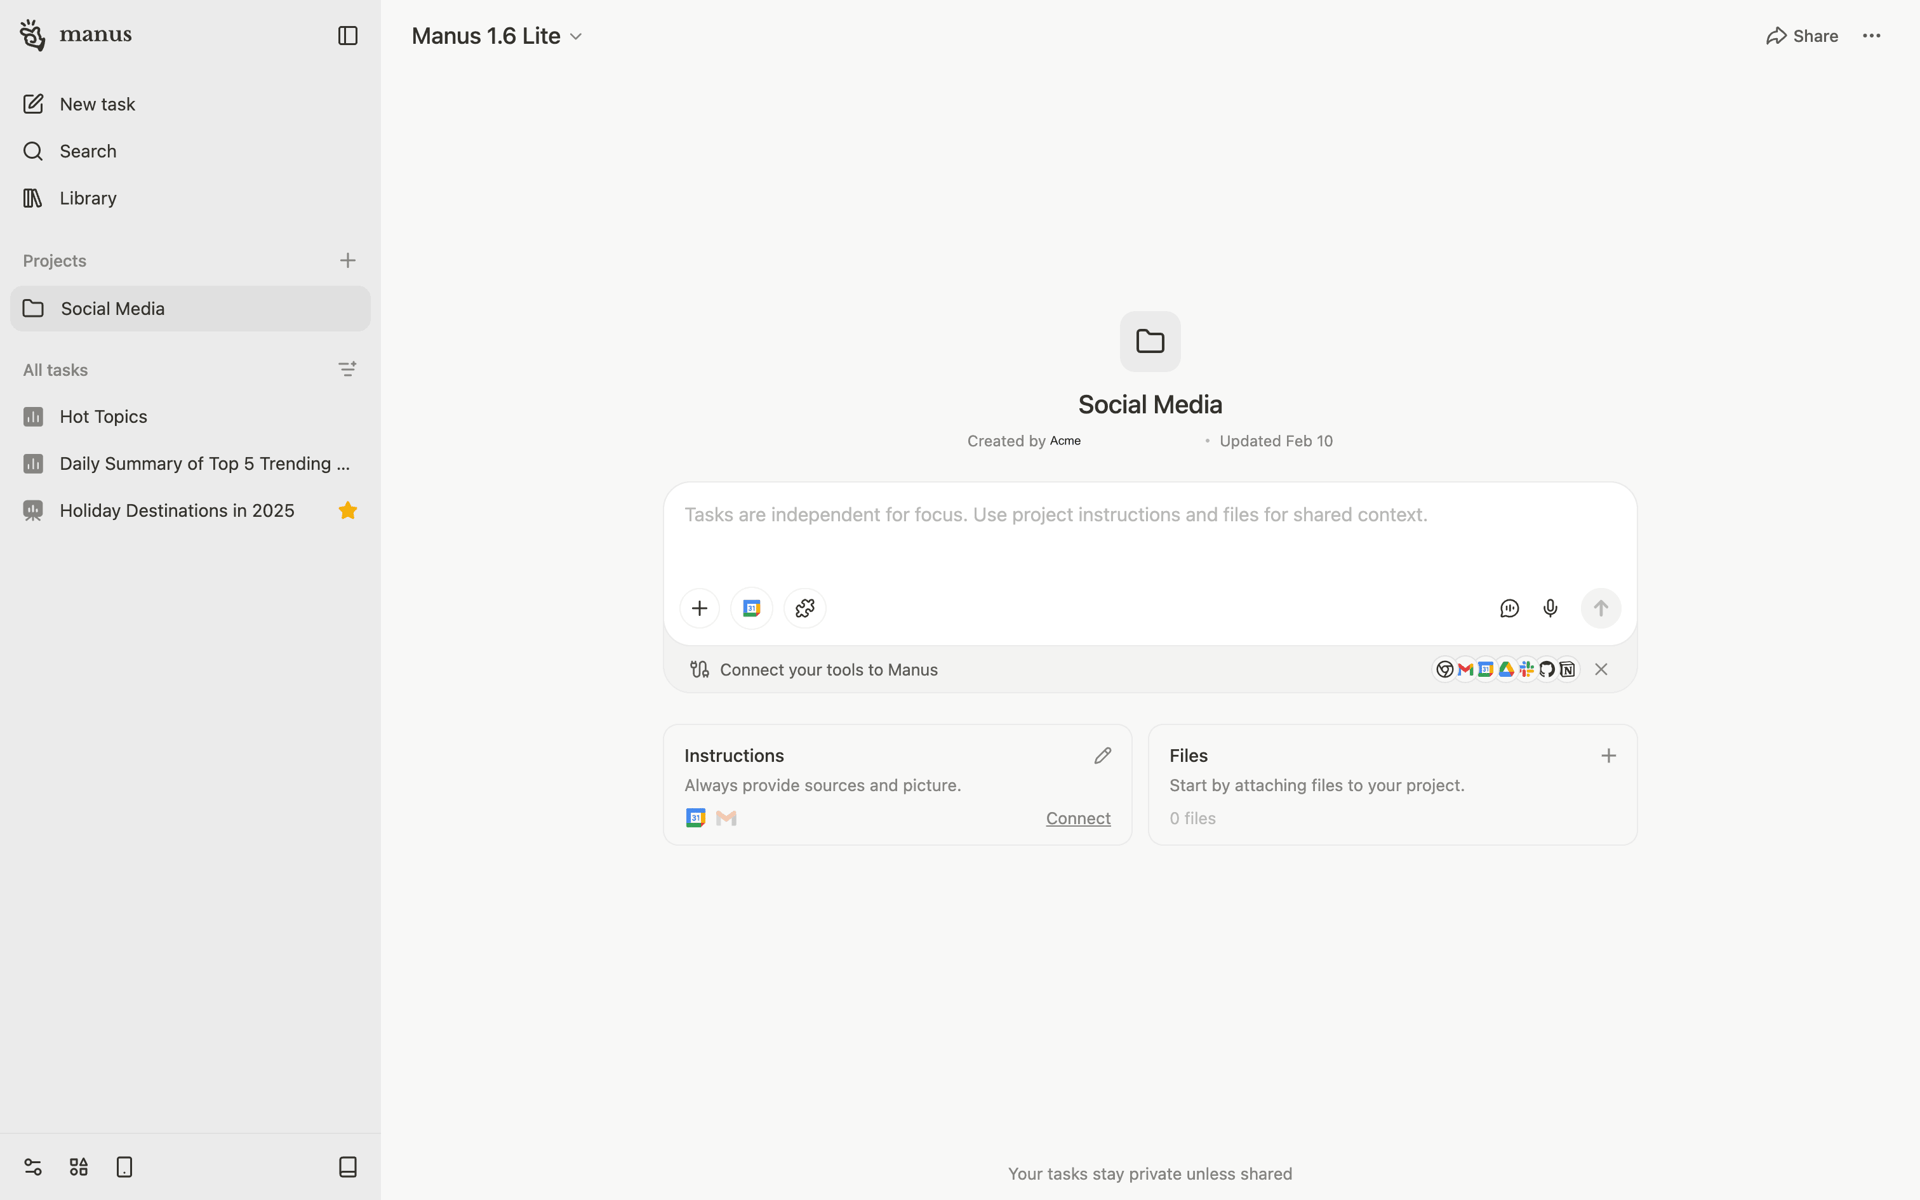Click the Google Calendar icon in the prompt box
This screenshot has height=1200, width=1920.
(752, 608)
